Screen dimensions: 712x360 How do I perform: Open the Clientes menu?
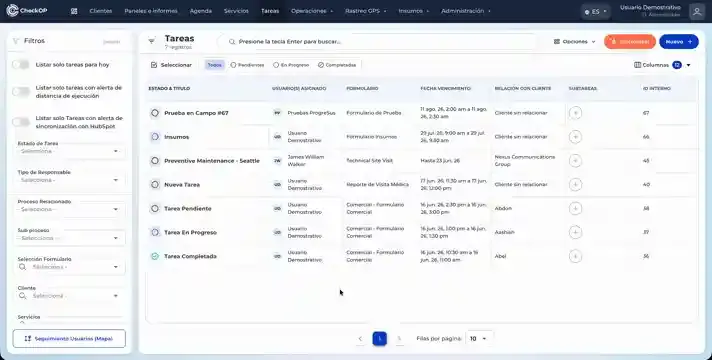click(101, 11)
